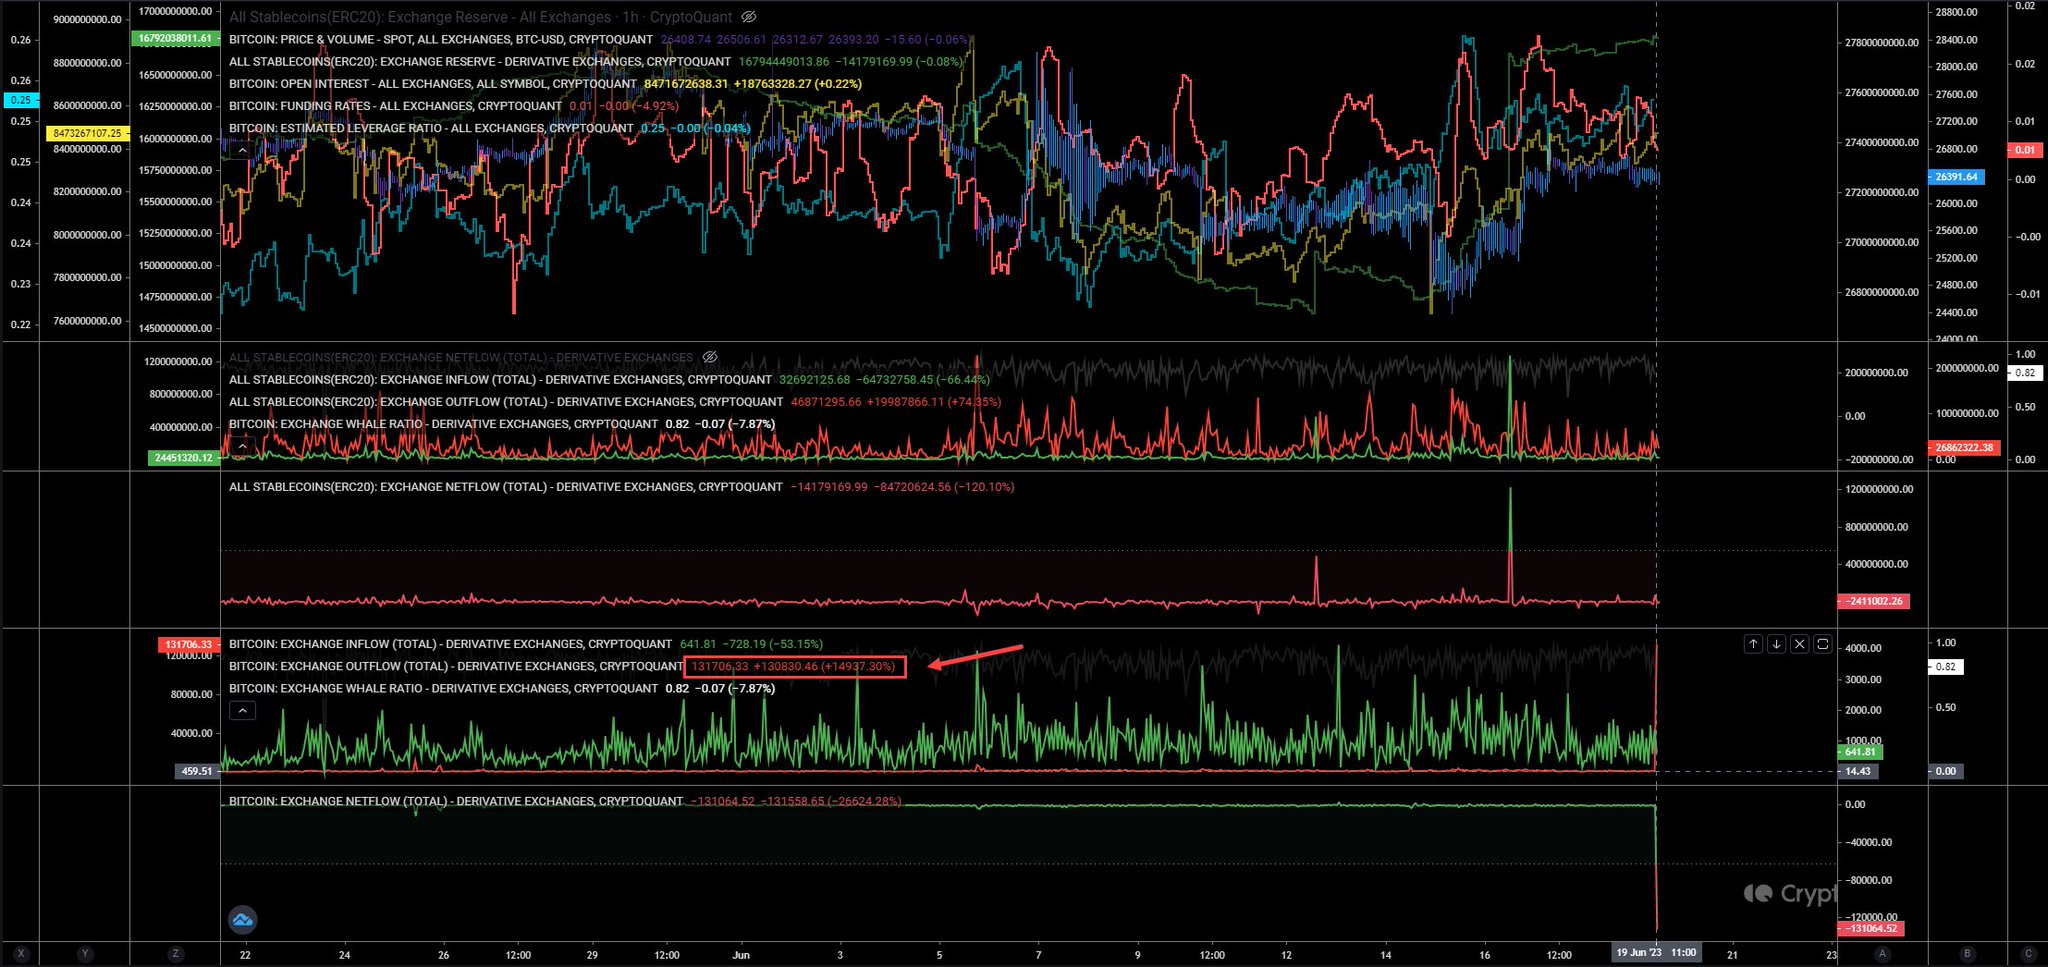Image resolution: width=2048 pixels, height=967 pixels.
Task: Click the Z scale badge
Action: tap(175, 954)
